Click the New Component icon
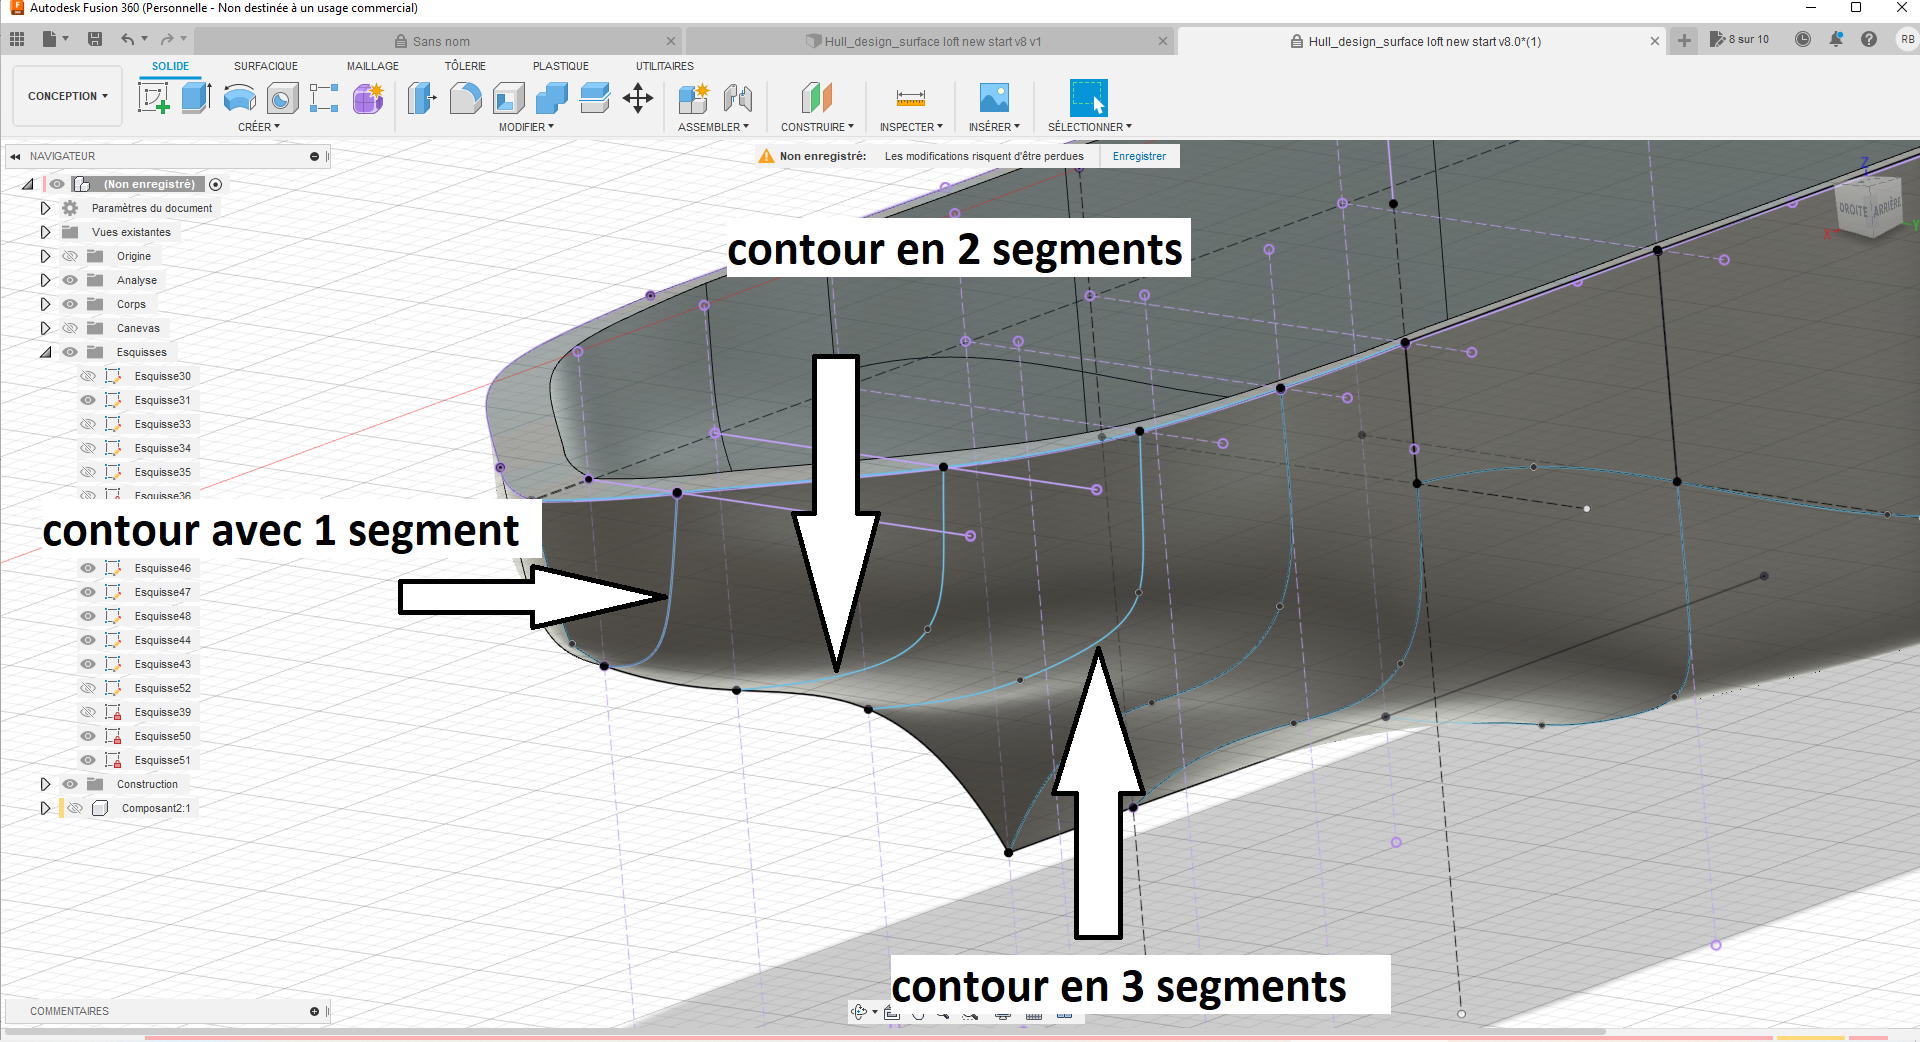The image size is (1920, 1042). point(693,98)
